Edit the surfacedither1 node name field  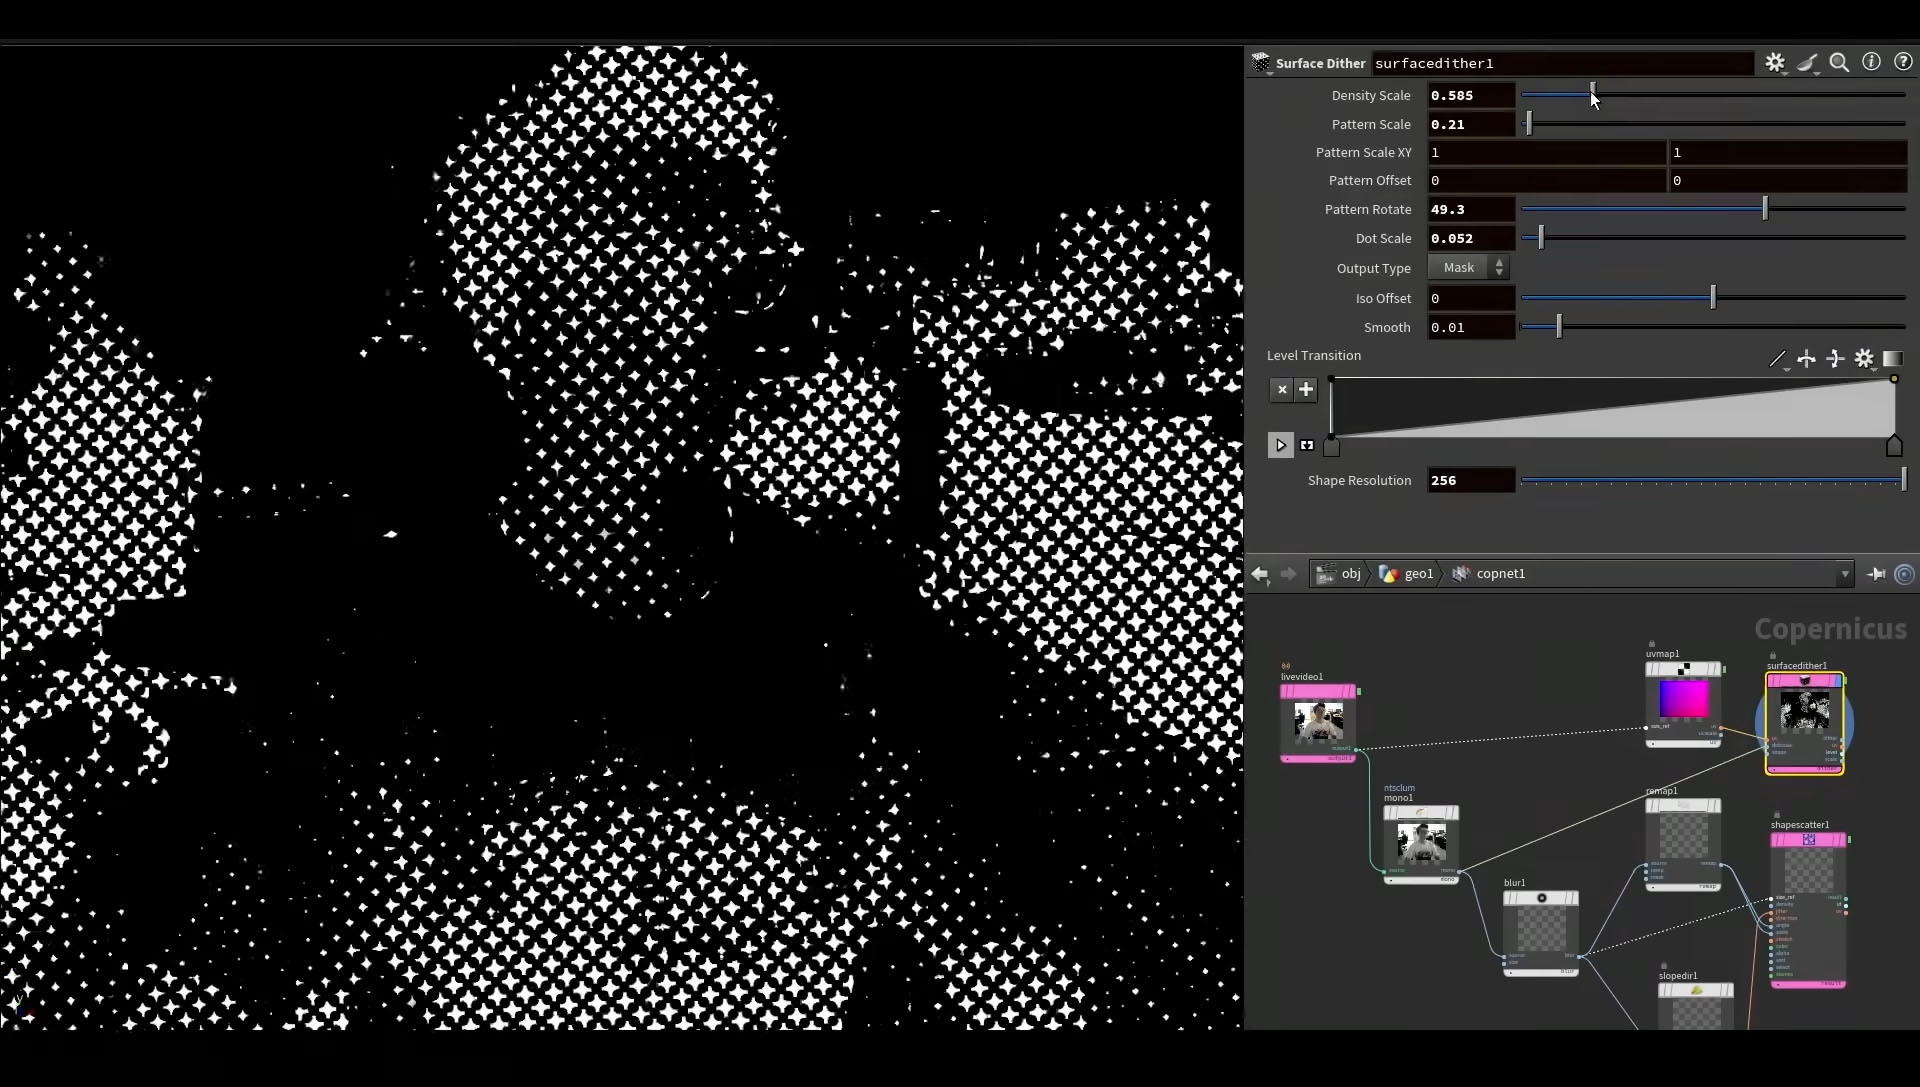pos(1563,63)
